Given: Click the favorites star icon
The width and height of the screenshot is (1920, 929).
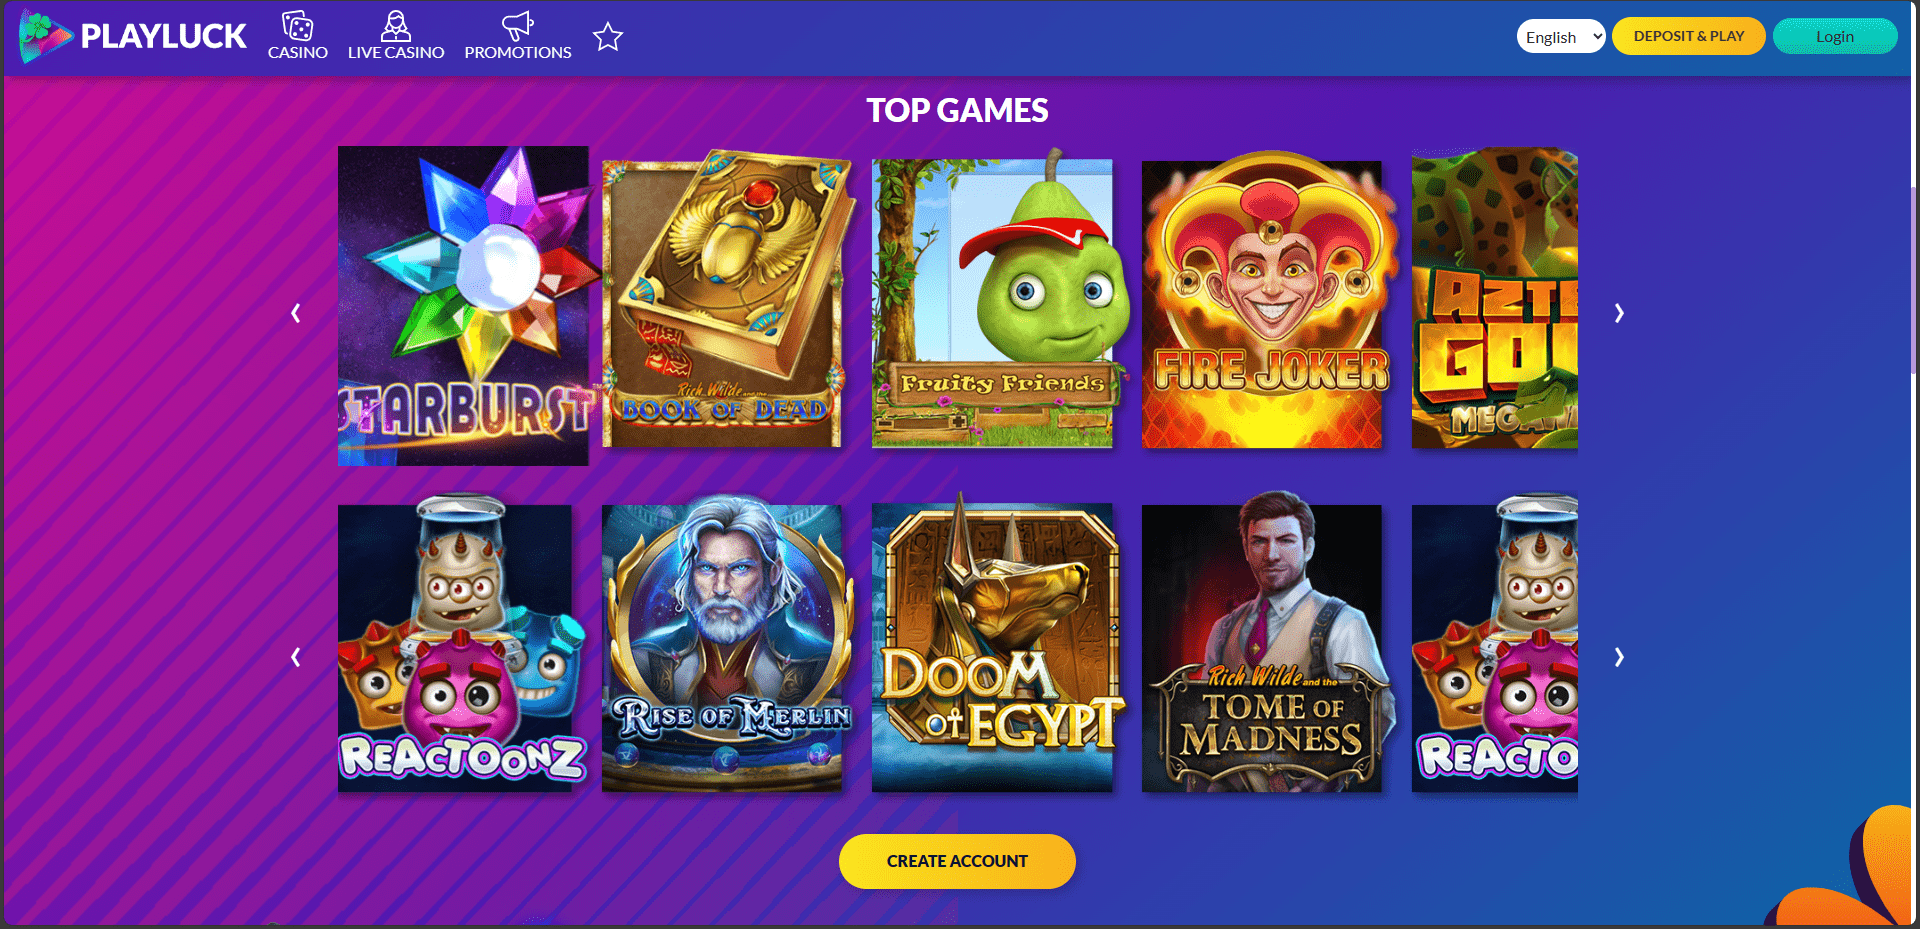Looking at the screenshot, I should tap(608, 37).
